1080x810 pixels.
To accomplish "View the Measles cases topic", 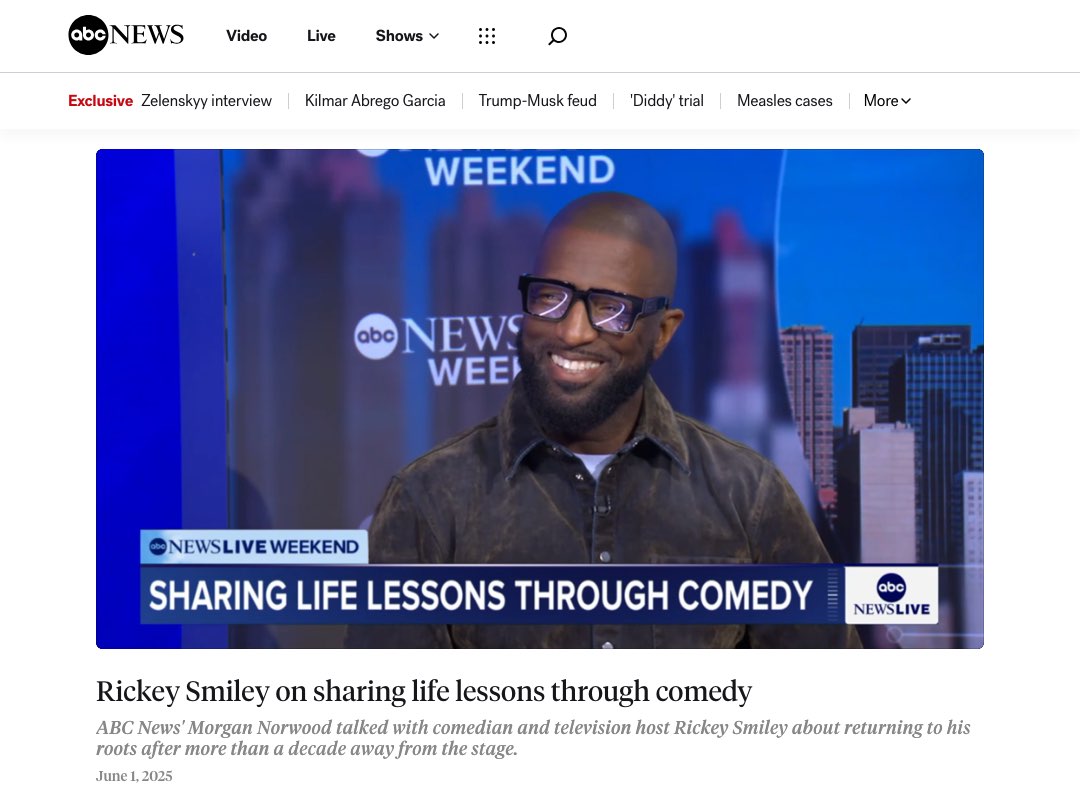I will click(x=784, y=101).
